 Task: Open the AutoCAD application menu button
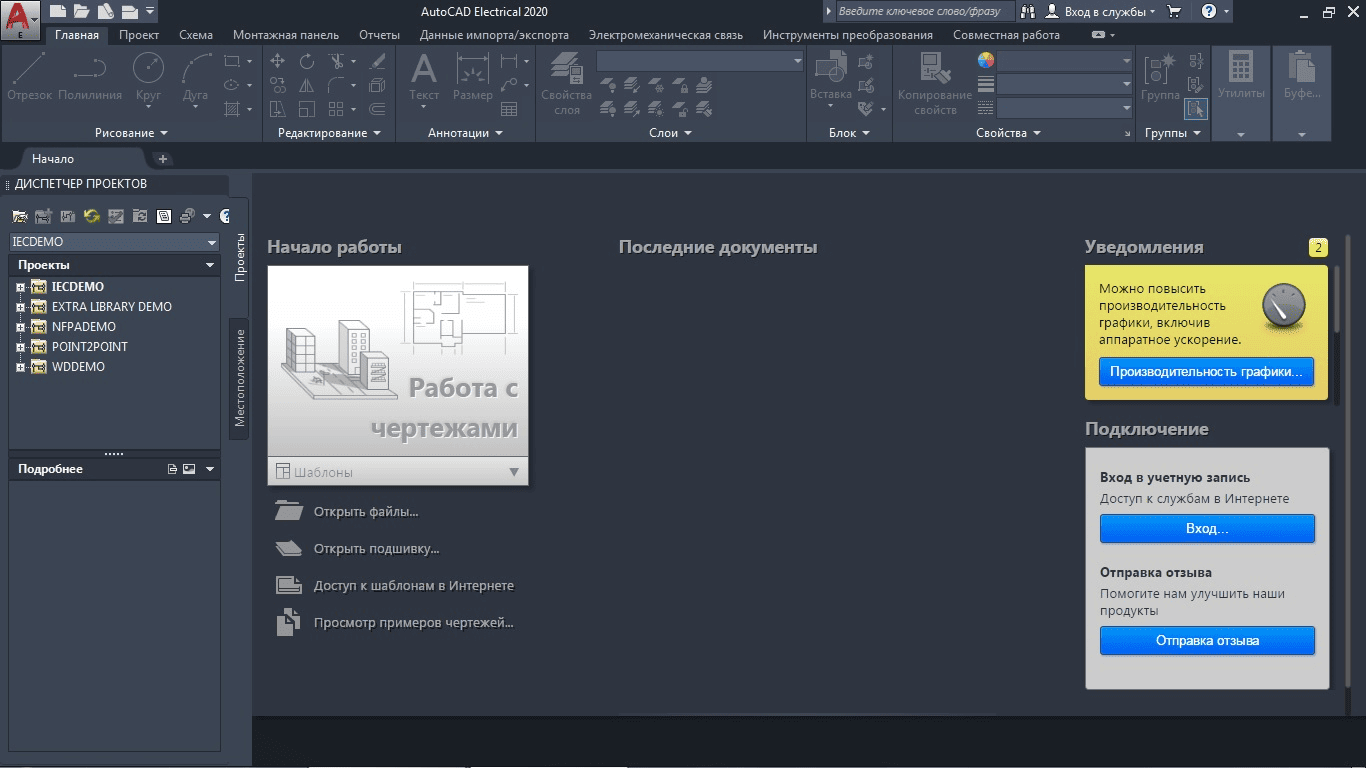(21, 20)
